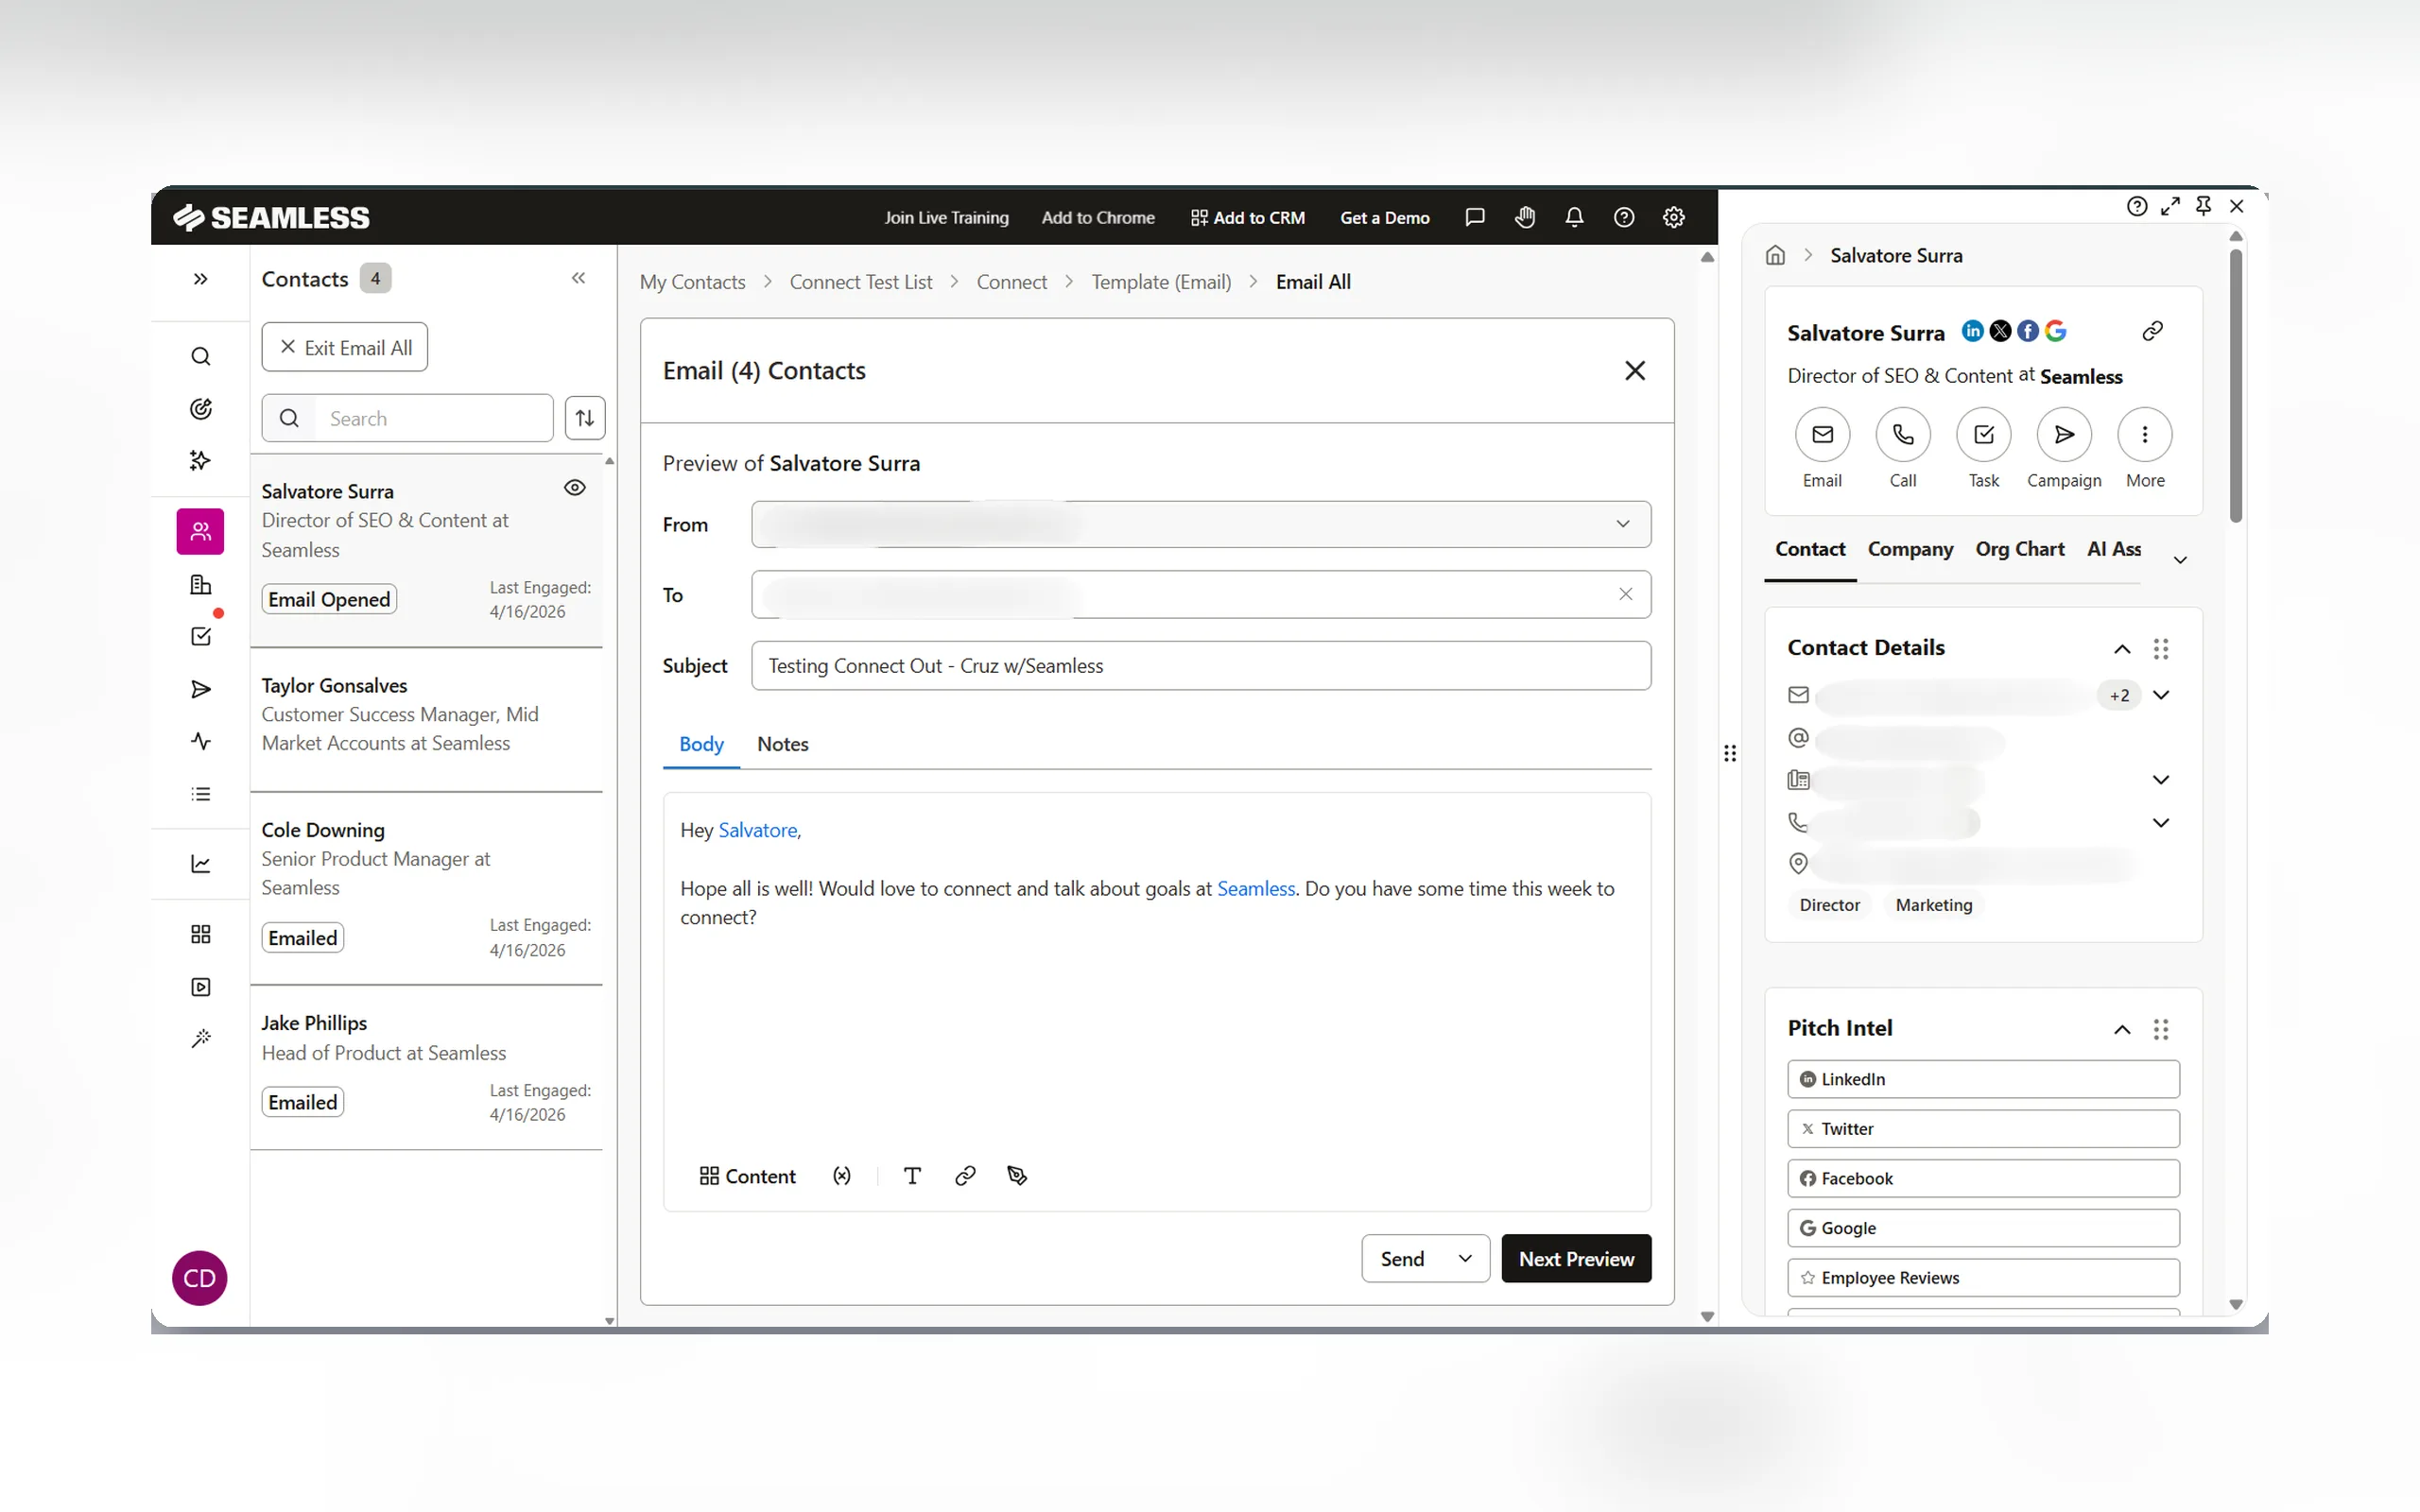Select the Body tab
The width and height of the screenshot is (2420, 1512).
[701, 744]
